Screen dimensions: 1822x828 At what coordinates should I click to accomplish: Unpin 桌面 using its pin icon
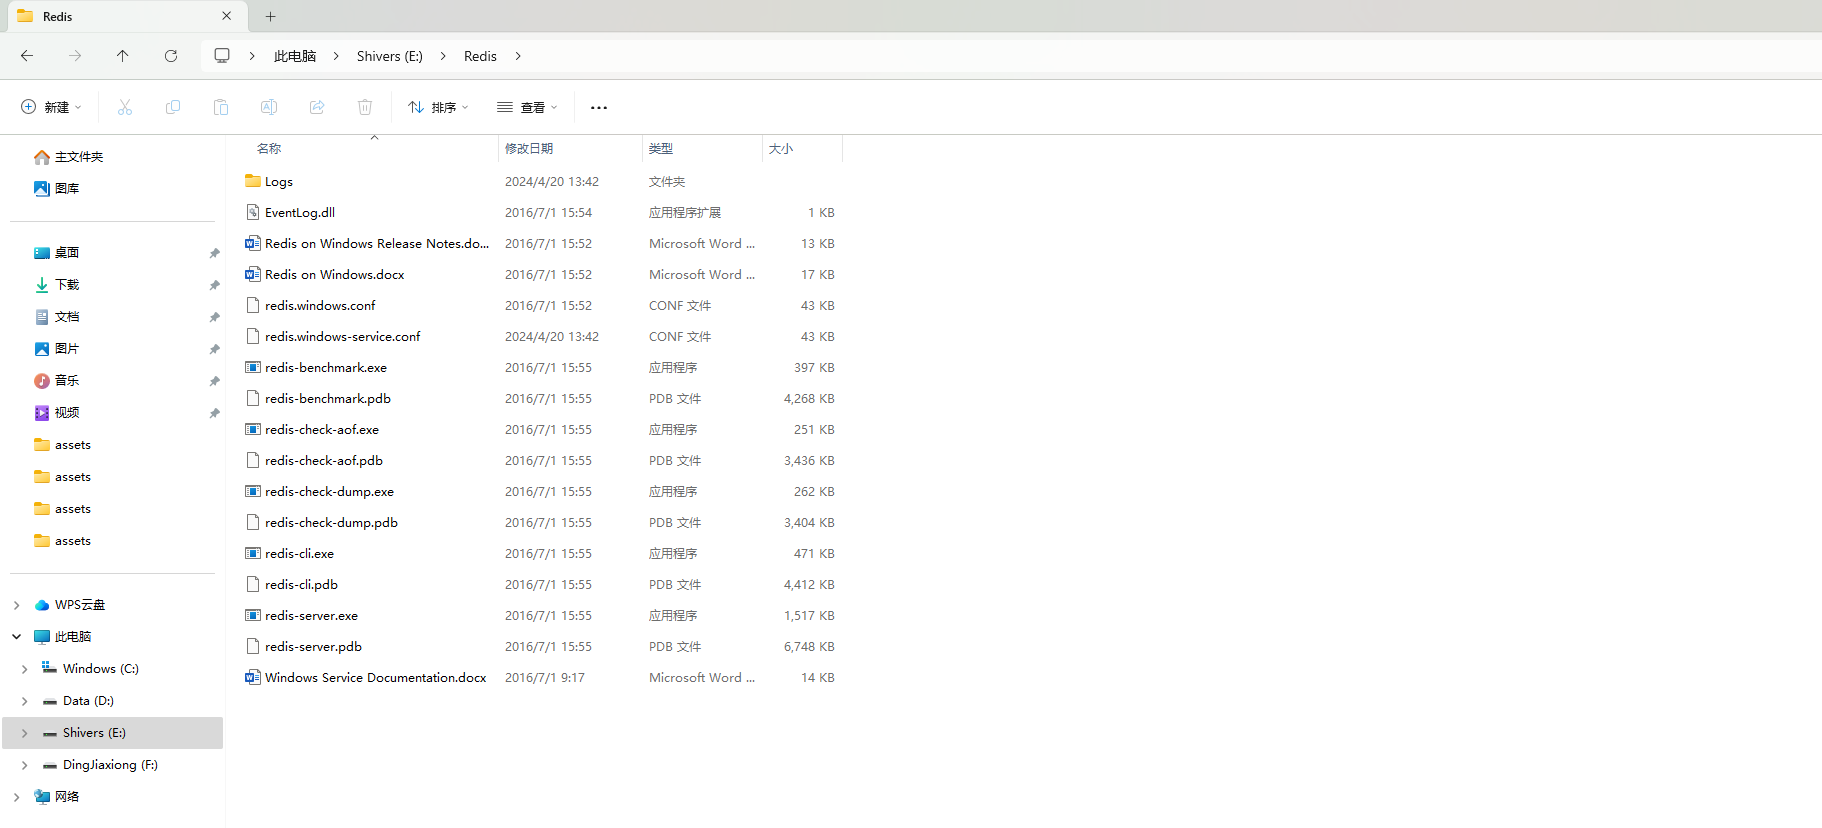pos(214,253)
